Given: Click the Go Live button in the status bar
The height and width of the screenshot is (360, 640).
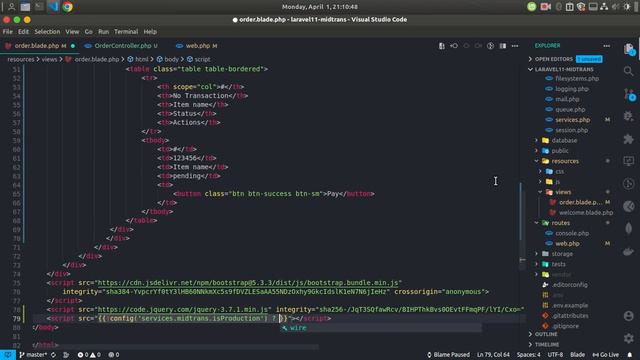Looking at the screenshot, I should pos(606,355).
